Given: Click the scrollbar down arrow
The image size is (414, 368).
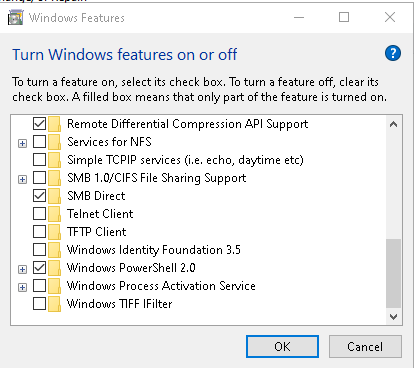Looking at the screenshot, I should click(393, 316).
